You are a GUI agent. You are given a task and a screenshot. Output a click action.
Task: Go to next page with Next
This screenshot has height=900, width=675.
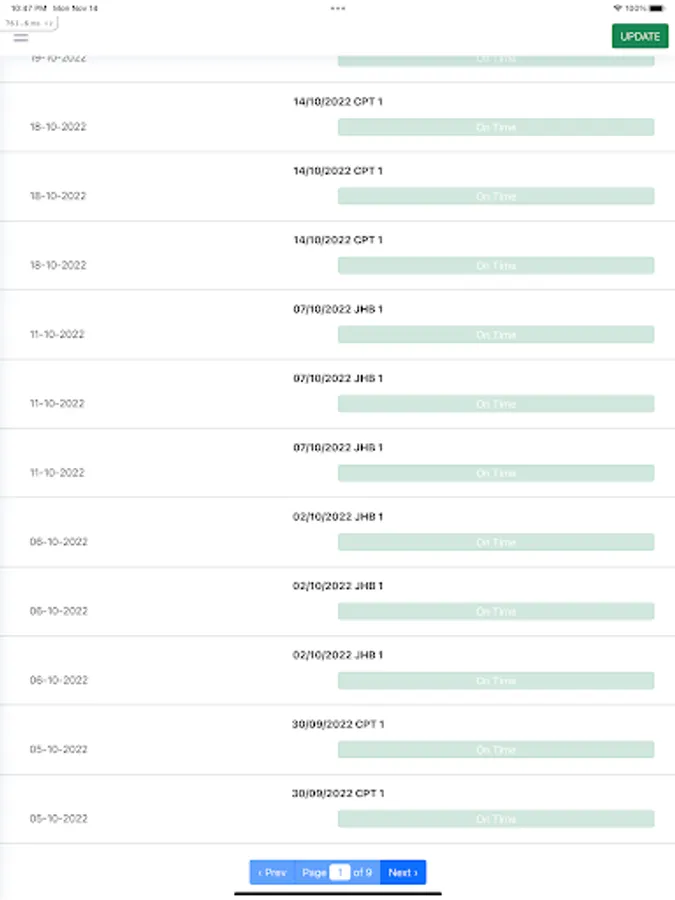[403, 872]
